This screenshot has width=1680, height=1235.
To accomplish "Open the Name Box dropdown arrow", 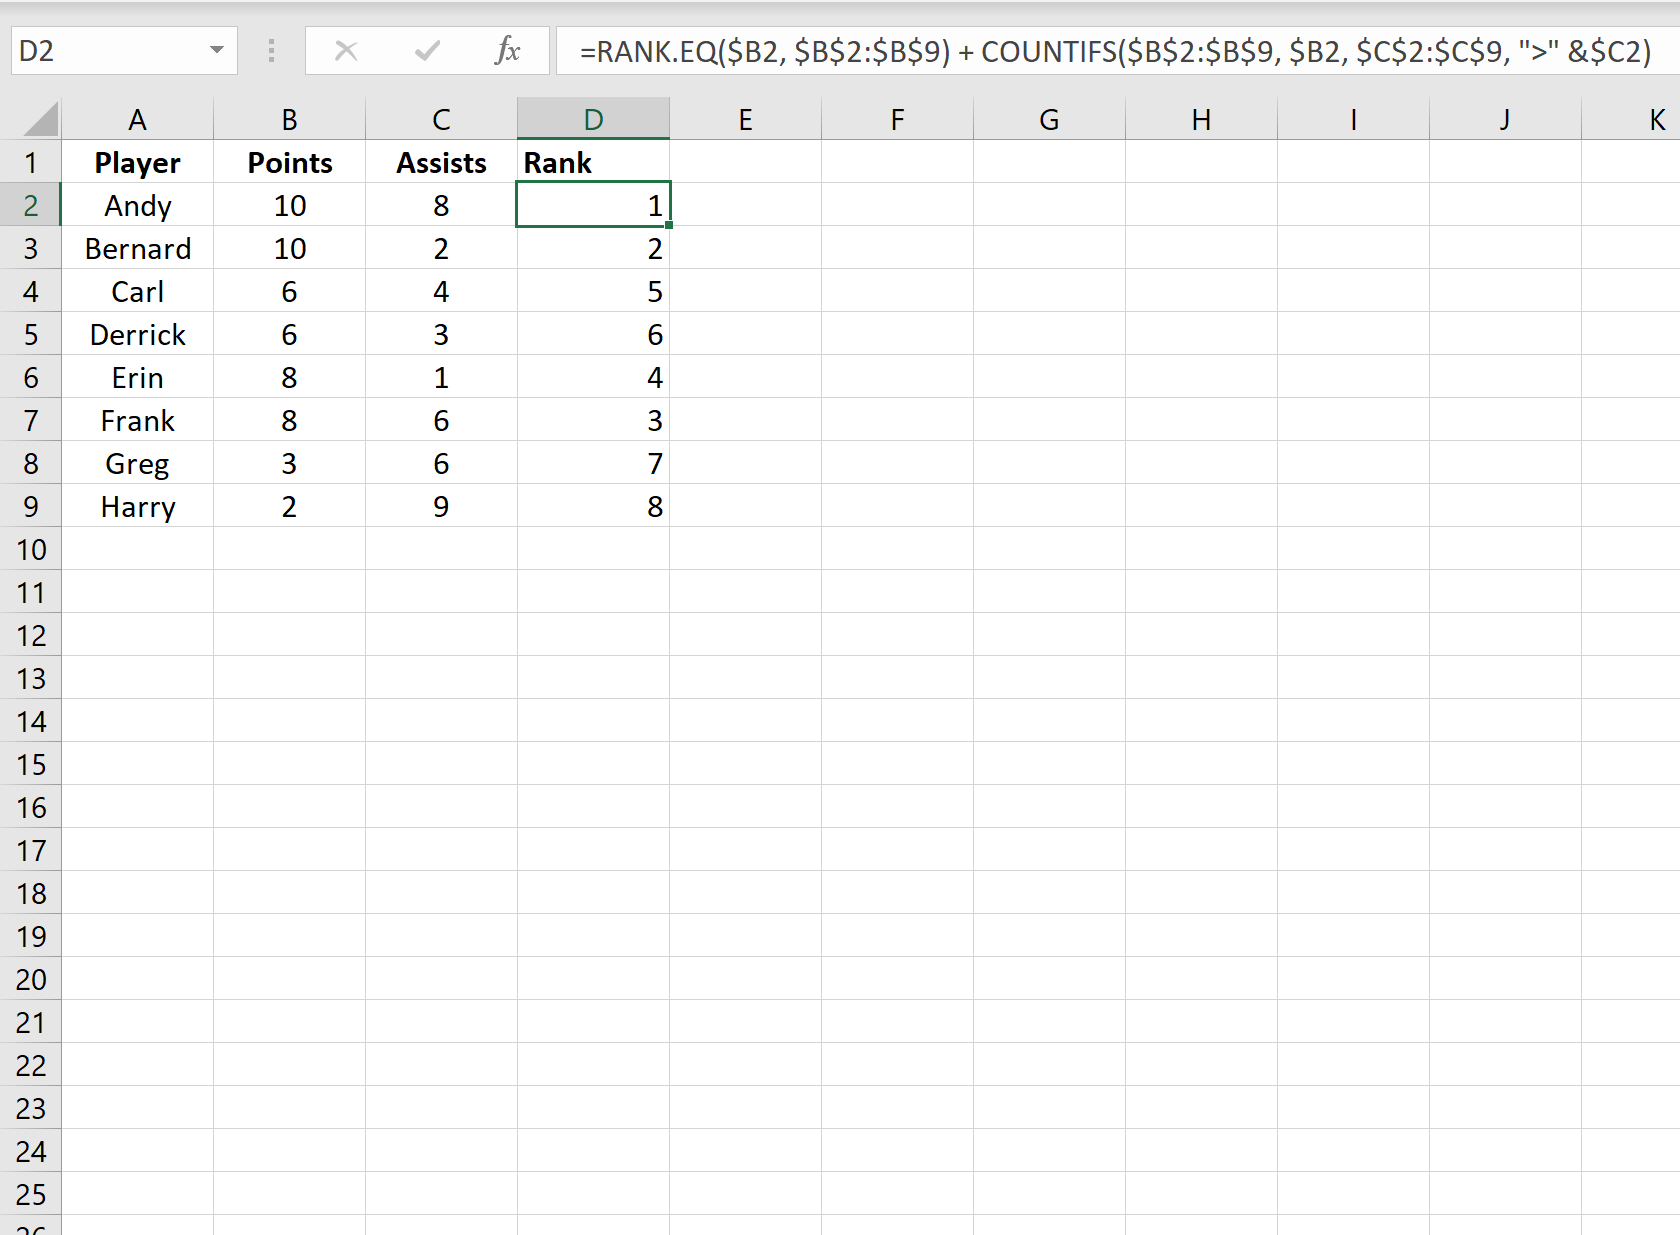I will (x=216, y=51).
